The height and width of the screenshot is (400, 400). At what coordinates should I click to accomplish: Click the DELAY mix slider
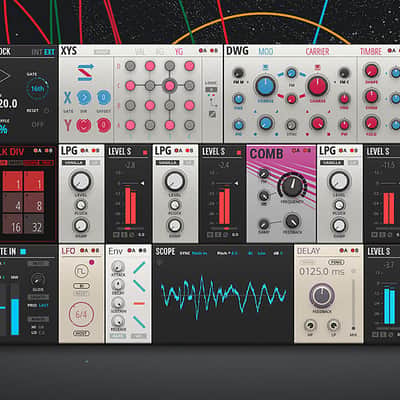tap(353, 305)
